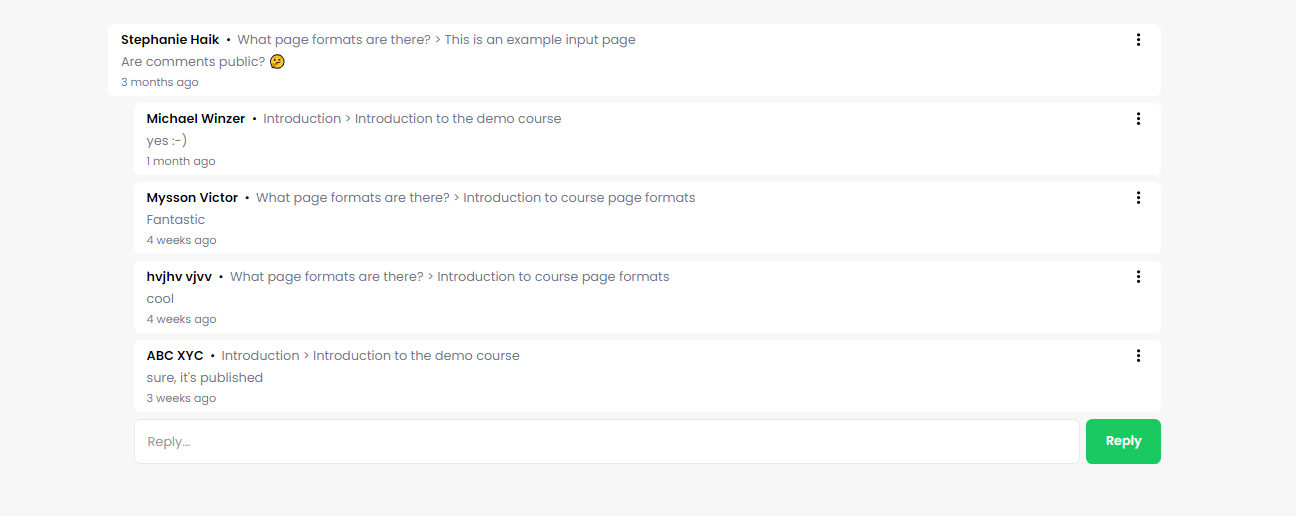Open kebab menu on hvjhv vjvv's reply
This screenshot has width=1296, height=516.
[1138, 277]
